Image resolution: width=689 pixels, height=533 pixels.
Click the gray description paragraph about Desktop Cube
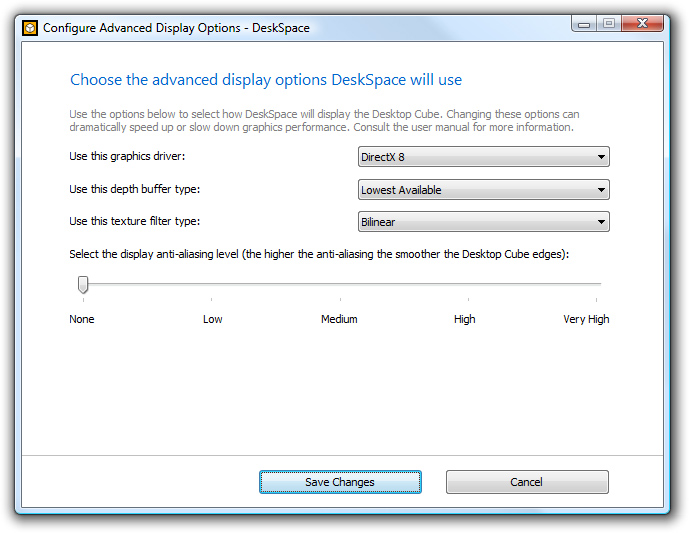click(x=324, y=120)
